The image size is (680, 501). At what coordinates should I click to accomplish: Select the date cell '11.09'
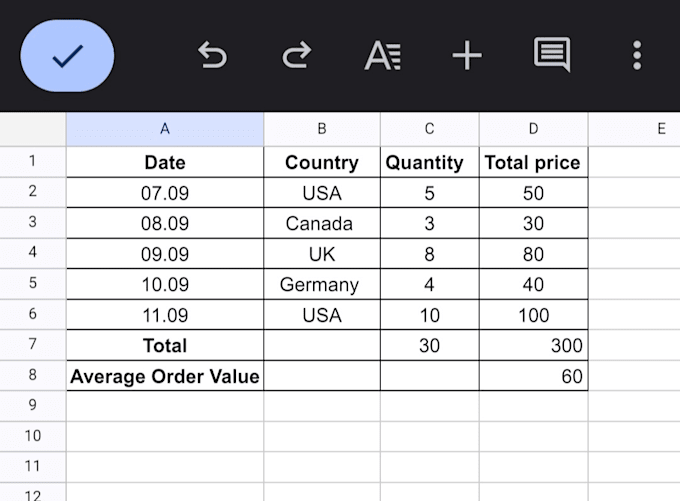tap(165, 315)
